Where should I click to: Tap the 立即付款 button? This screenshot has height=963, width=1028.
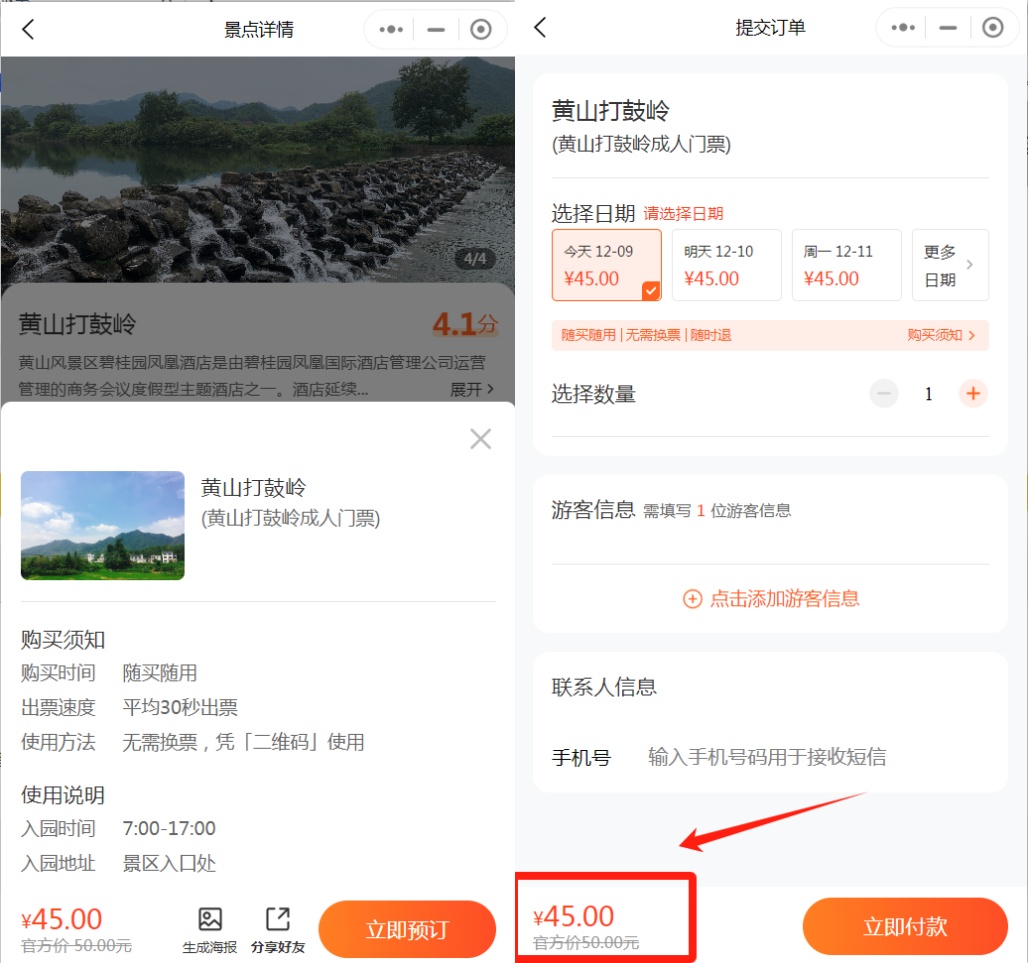pyautogui.click(x=905, y=926)
